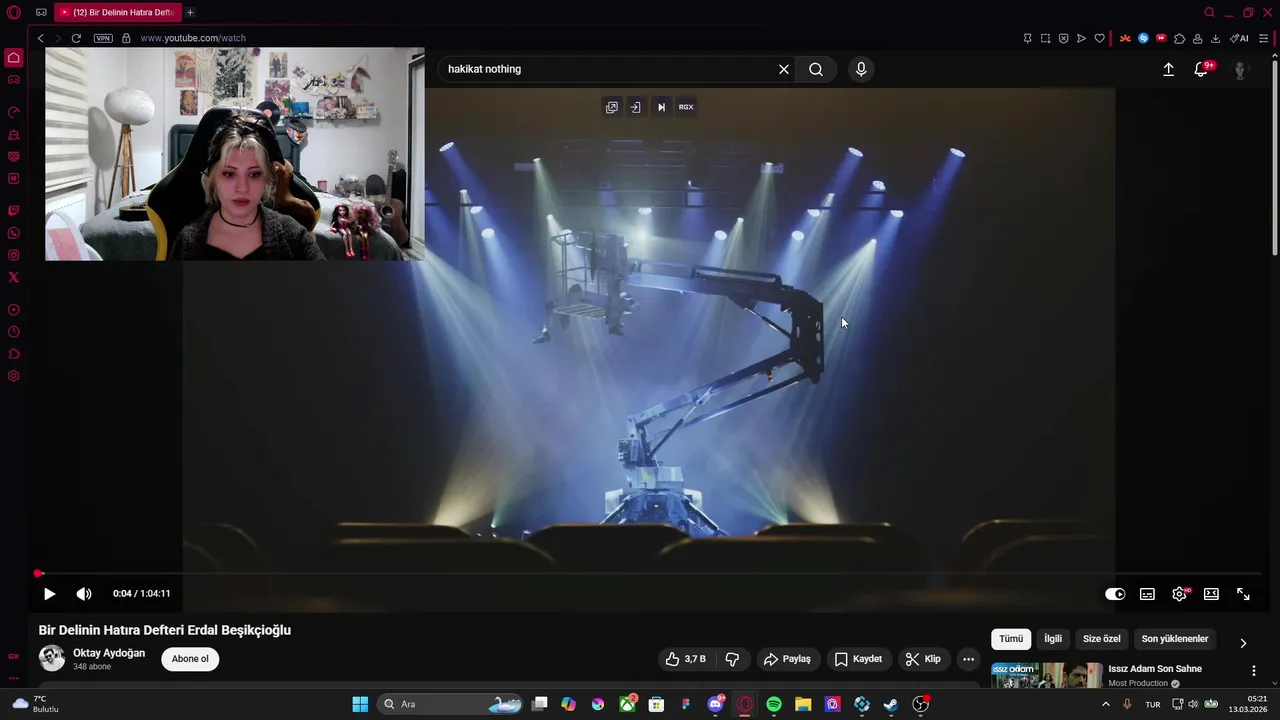Image resolution: width=1280 pixels, height=720 pixels.
Task: Create a clip with Klip button
Action: pos(923,659)
